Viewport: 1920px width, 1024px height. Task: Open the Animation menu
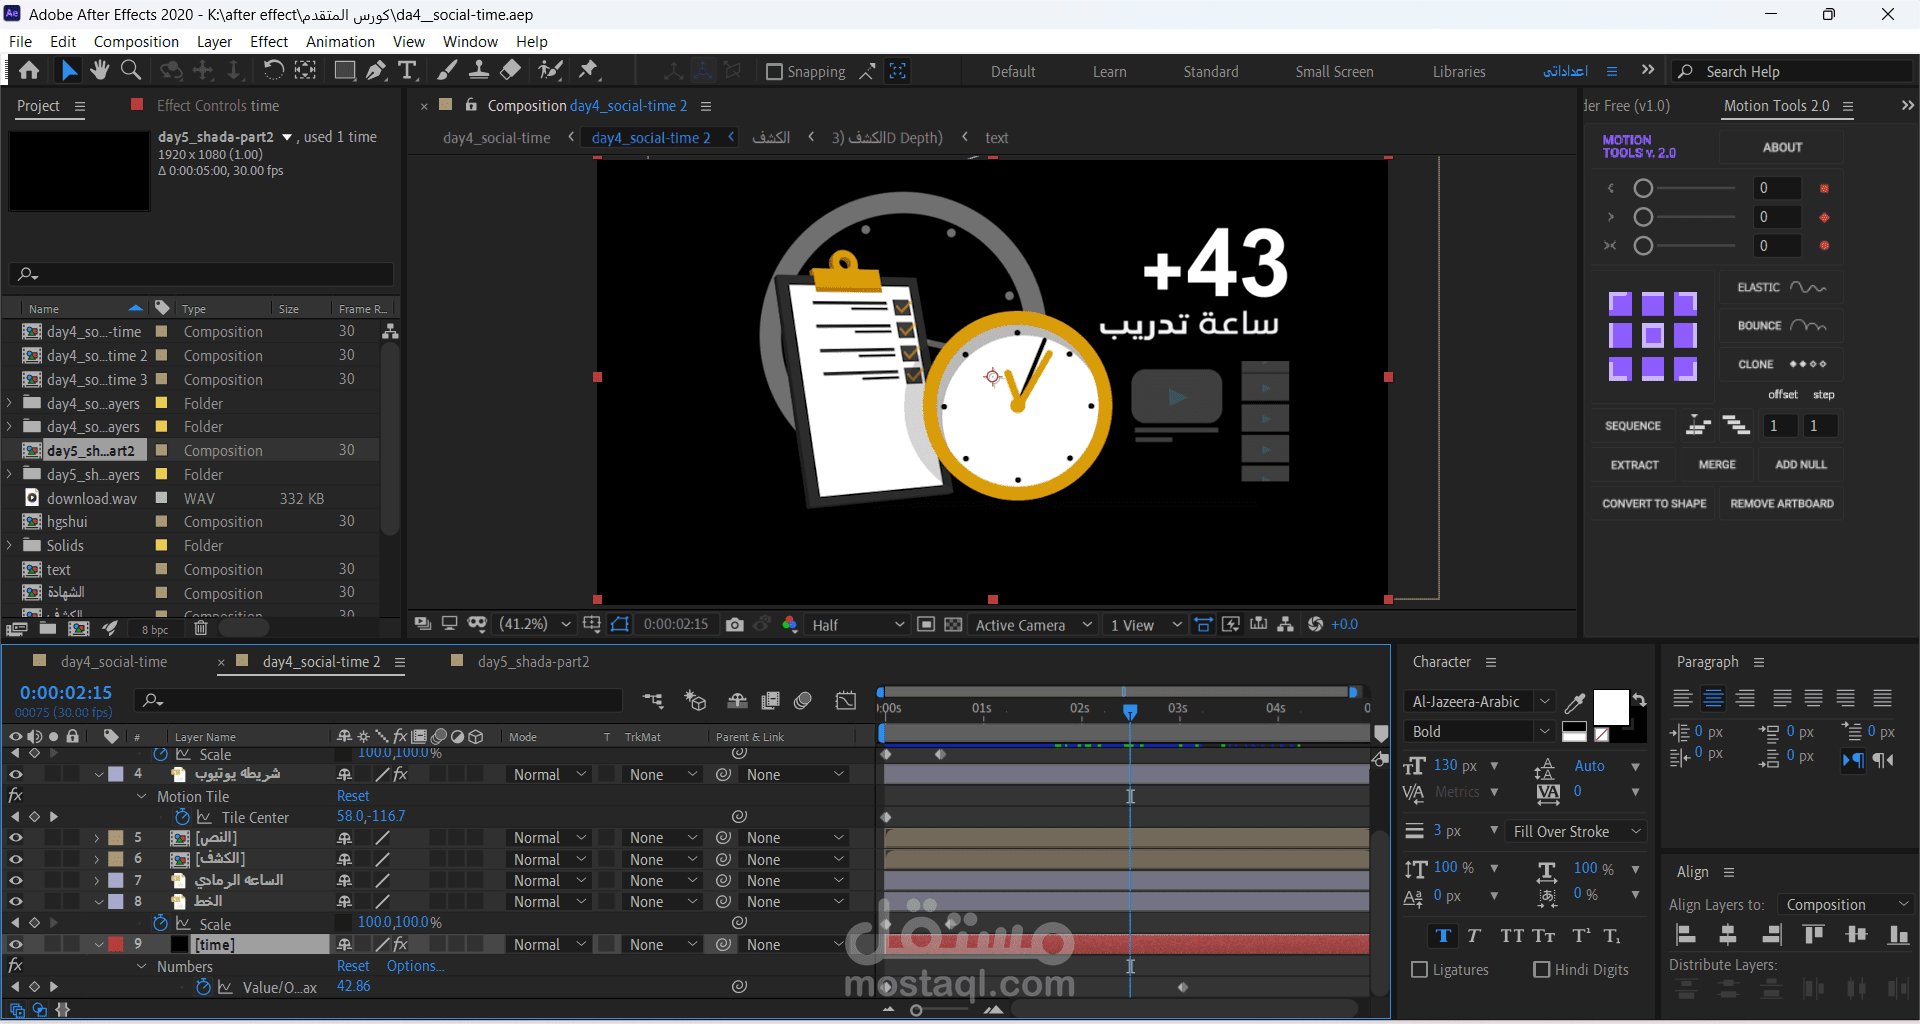pos(340,41)
